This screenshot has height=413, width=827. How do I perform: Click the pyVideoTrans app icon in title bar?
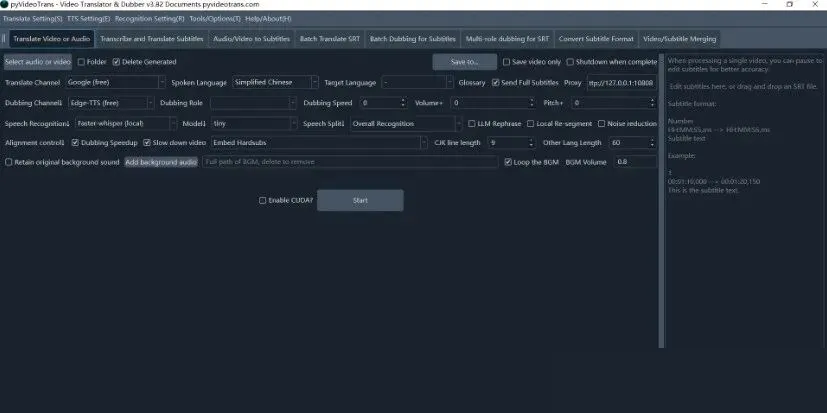(4, 4)
